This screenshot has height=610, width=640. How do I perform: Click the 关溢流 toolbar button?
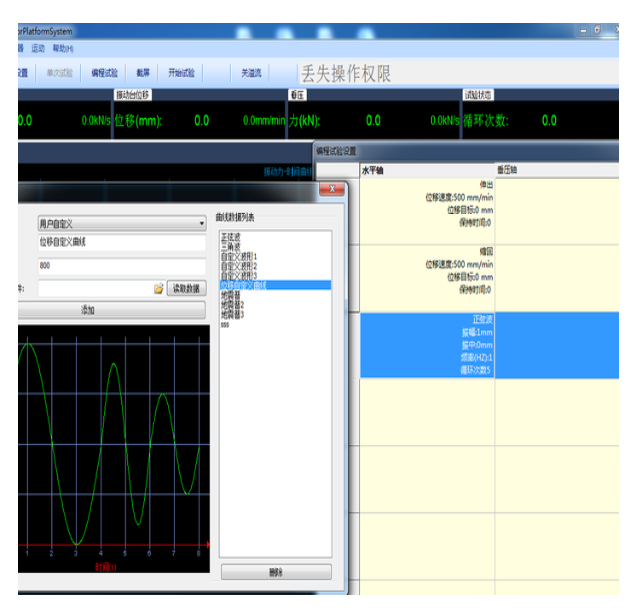250,73
